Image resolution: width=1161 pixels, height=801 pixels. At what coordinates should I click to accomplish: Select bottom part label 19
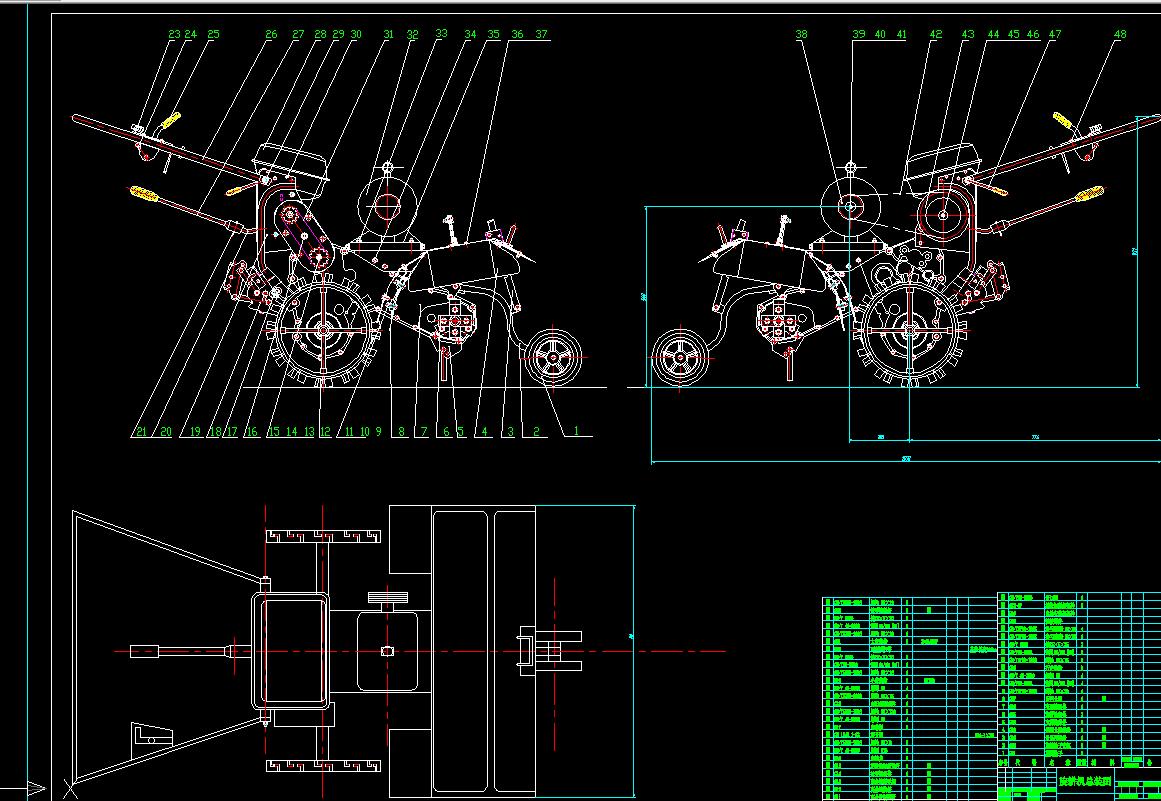(x=195, y=432)
